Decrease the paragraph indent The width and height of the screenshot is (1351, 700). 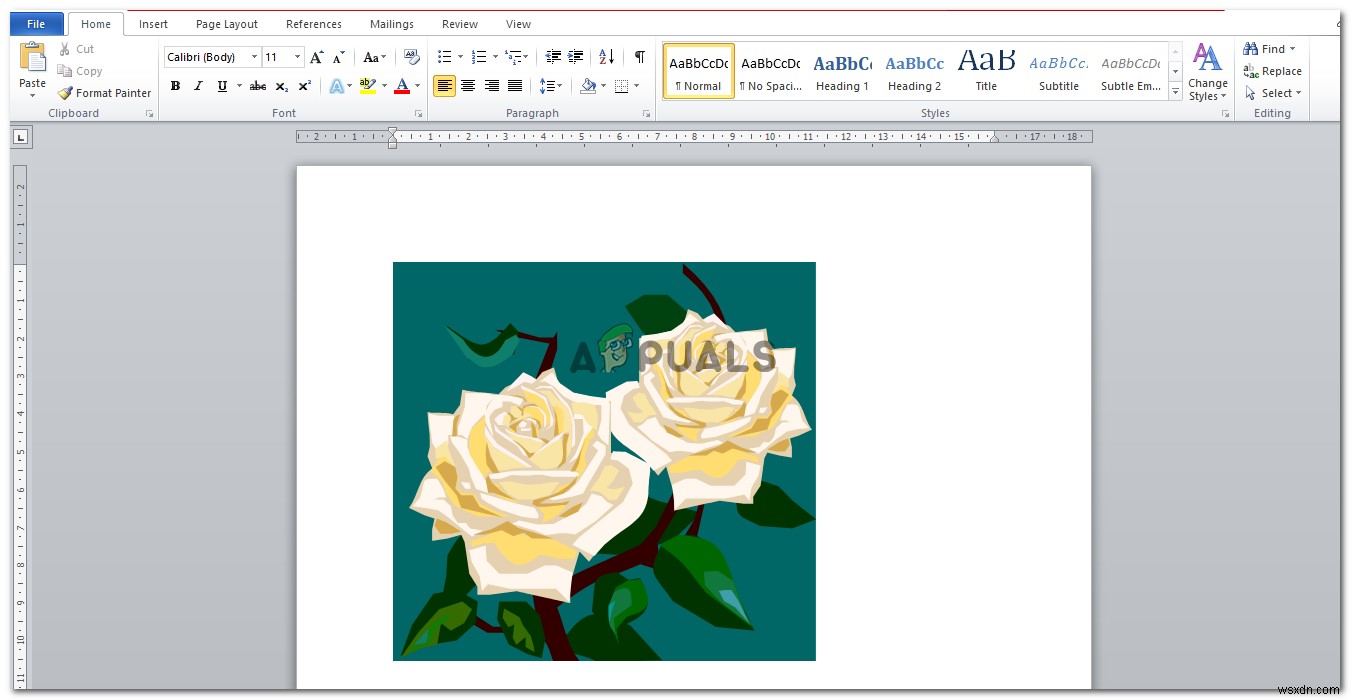pyautogui.click(x=553, y=57)
